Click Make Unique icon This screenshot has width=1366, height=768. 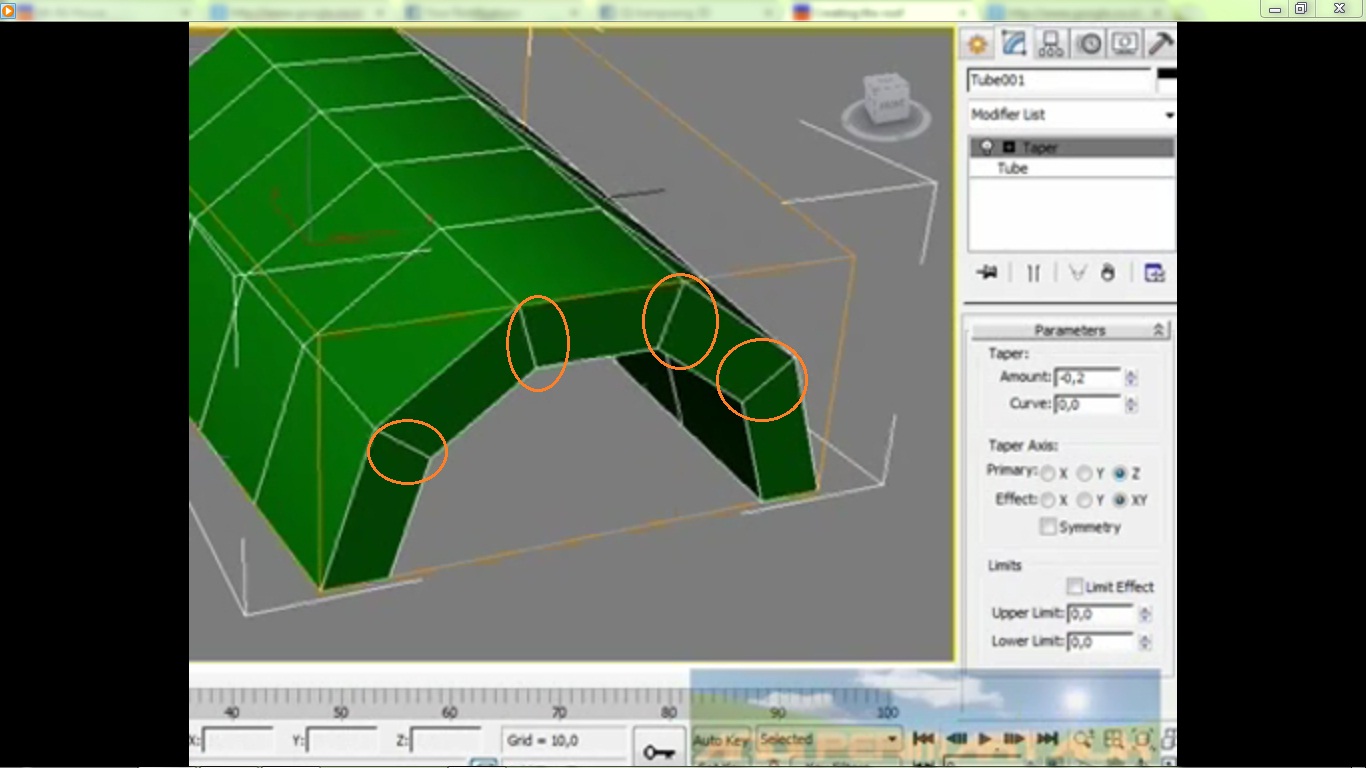point(1077,273)
